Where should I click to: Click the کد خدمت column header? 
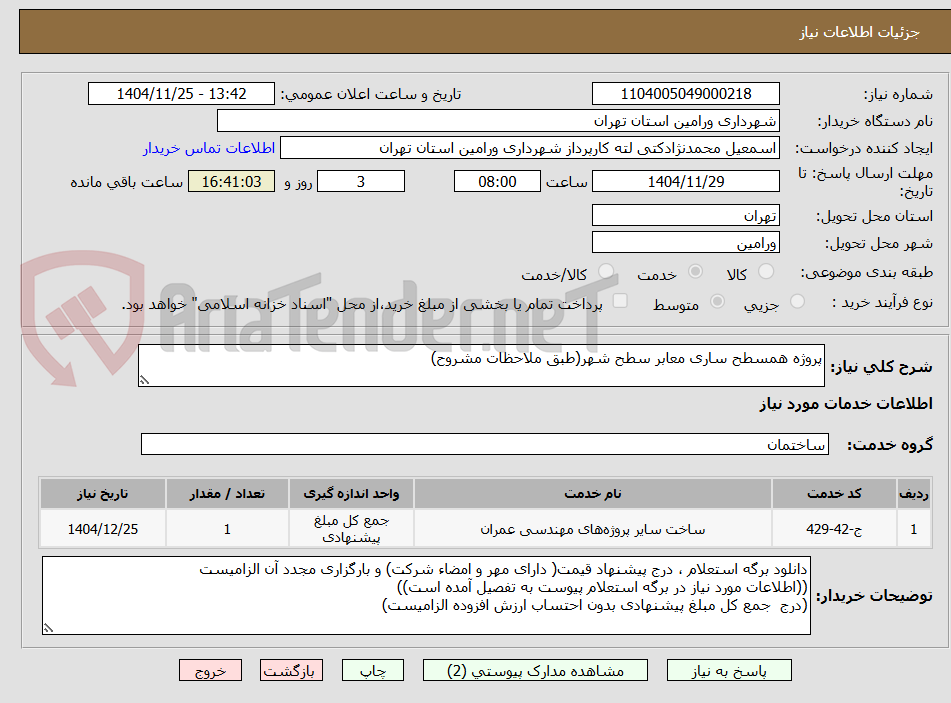[x=834, y=494]
